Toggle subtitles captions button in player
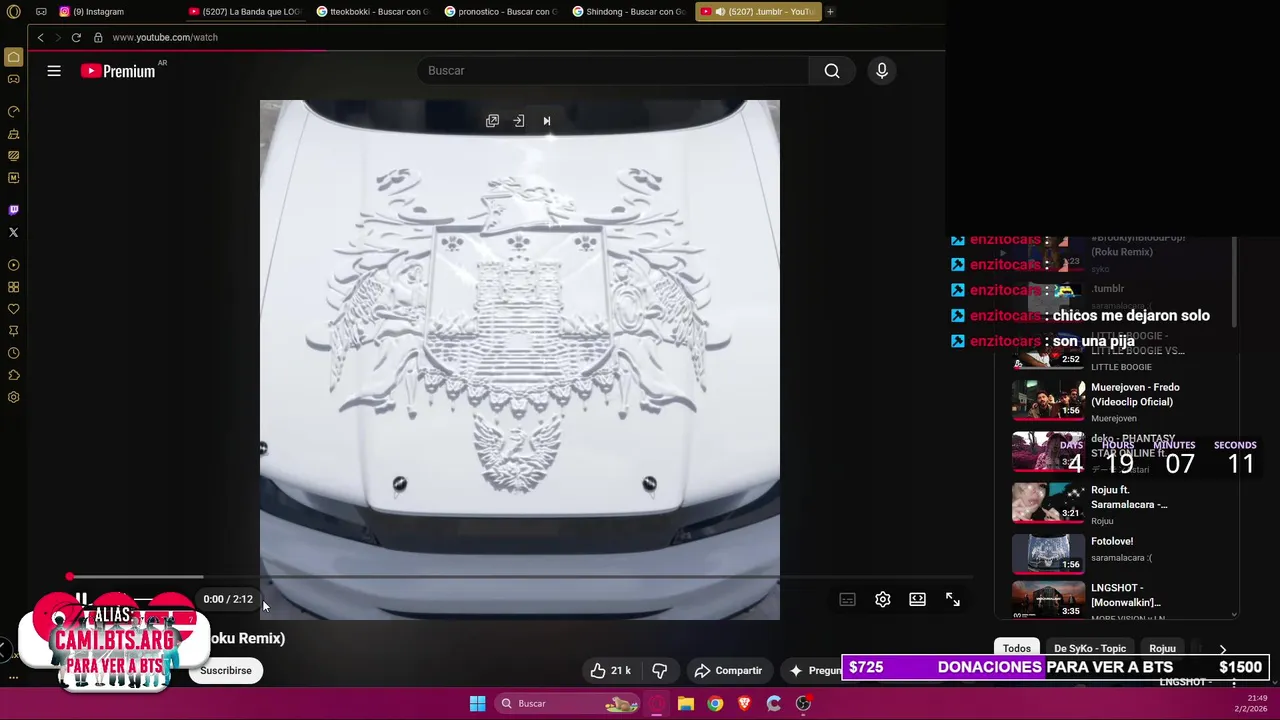The width and height of the screenshot is (1280, 720). pyautogui.click(x=847, y=599)
